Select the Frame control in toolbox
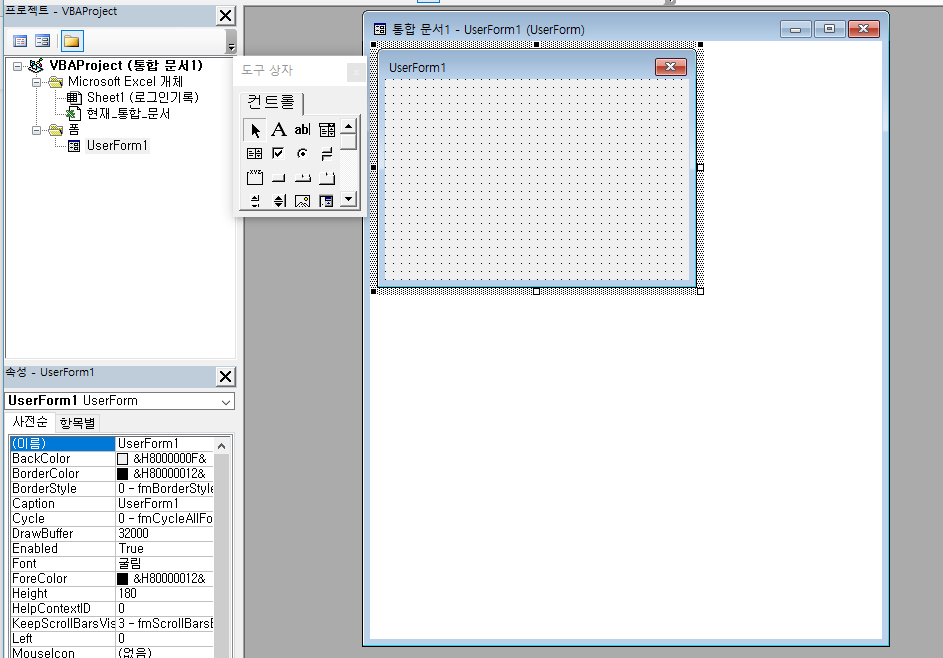Viewport: 943px width, 658px height. click(x=255, y=177)
